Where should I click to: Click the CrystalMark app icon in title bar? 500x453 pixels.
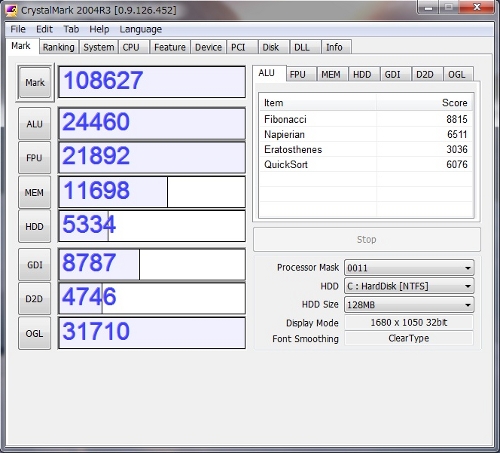11,10
